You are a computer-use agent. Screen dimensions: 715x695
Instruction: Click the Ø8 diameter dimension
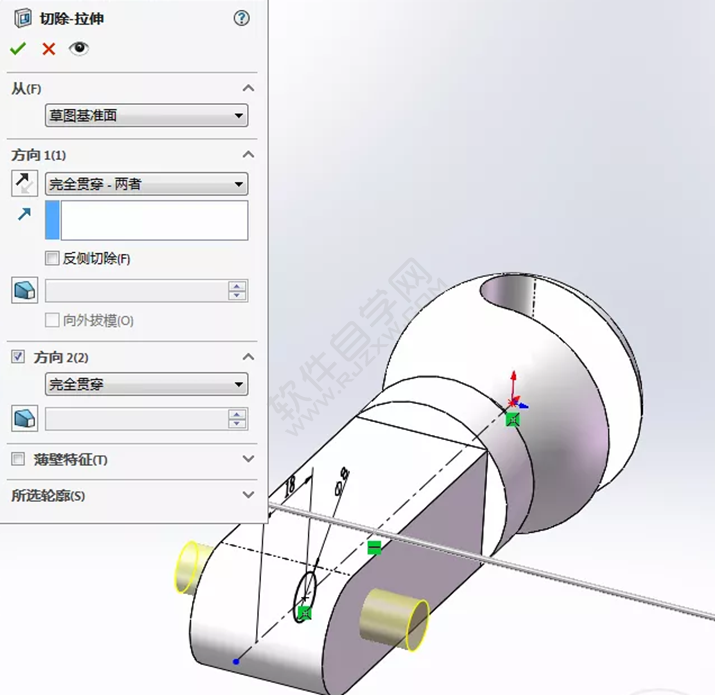pyautogui.click(x=342, y=482)
